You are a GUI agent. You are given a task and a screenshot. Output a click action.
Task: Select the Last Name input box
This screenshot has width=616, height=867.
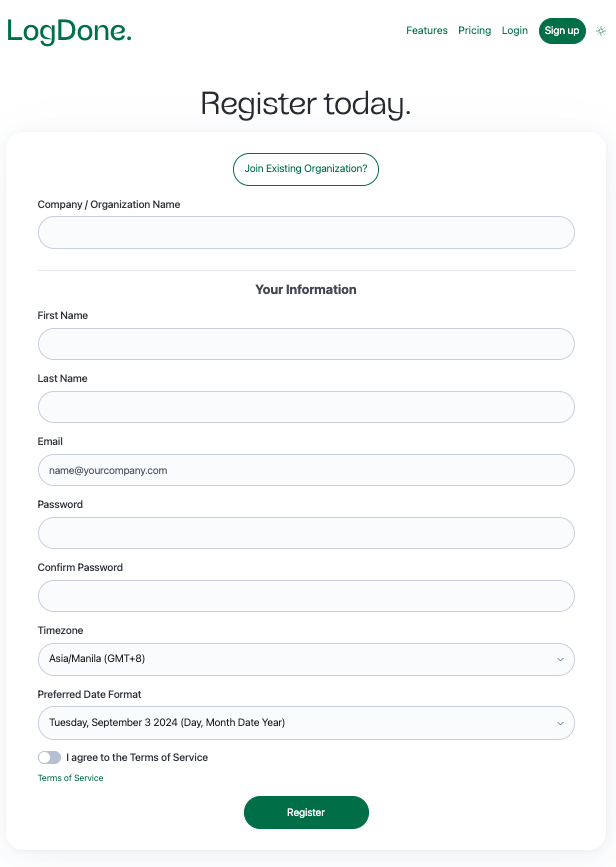coord(306,407)
